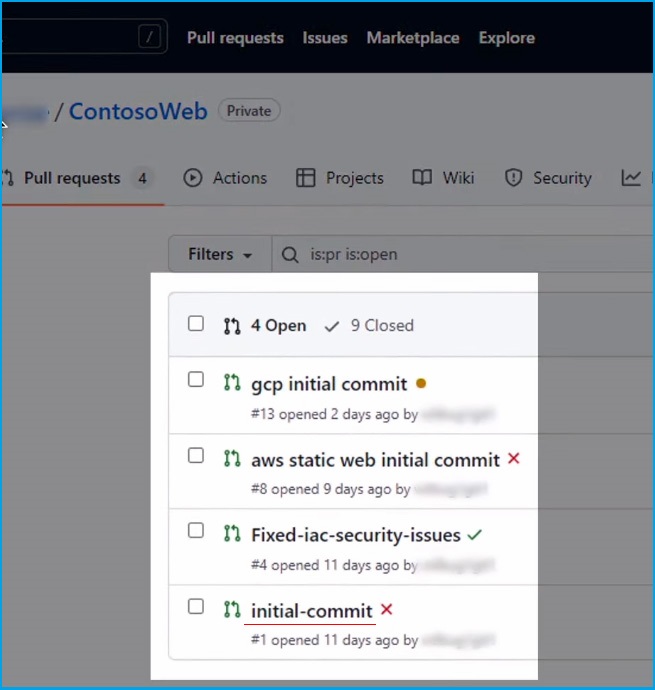This screenshot has width=655, height=690.
Task: Click '#4 opened 11 days ago by' text
Action: pos(334,565)
